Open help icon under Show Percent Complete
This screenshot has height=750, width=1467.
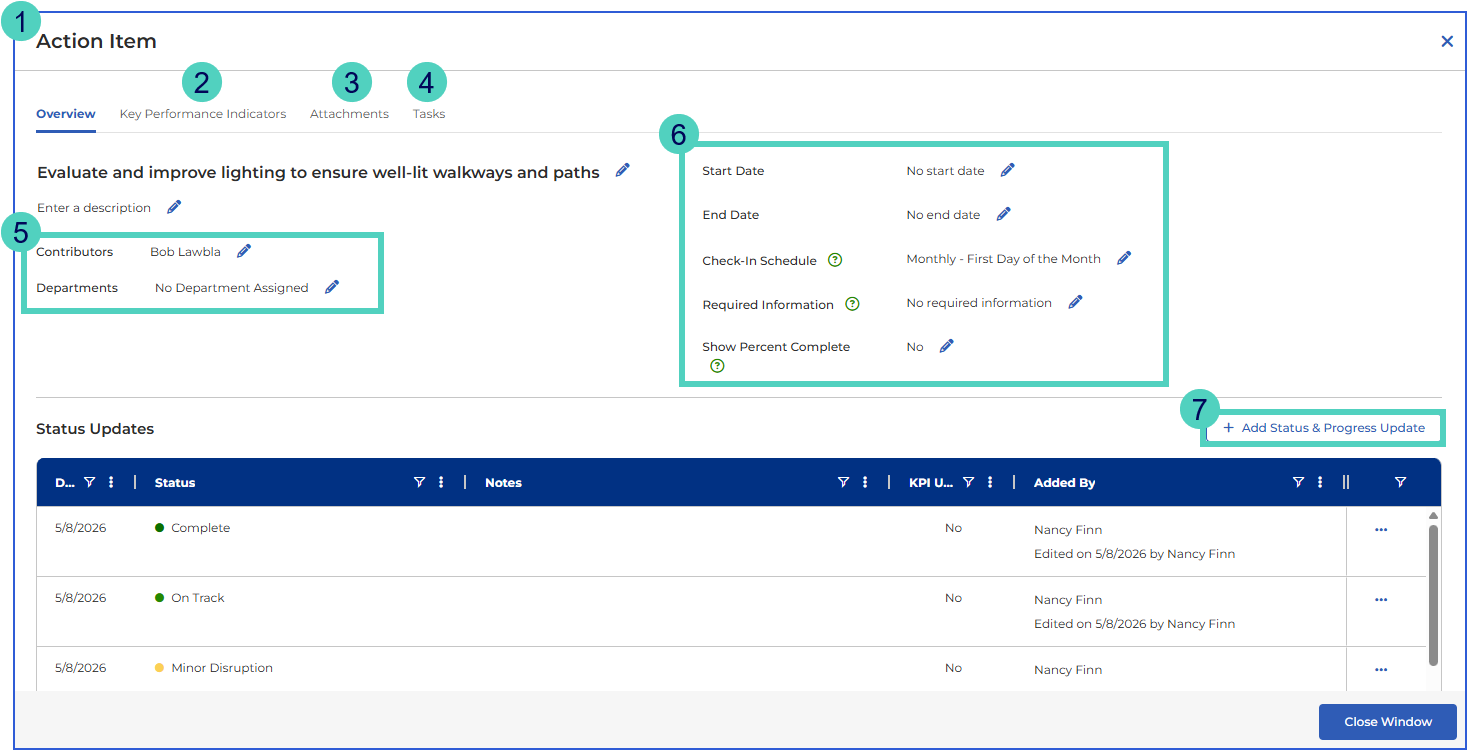717,366
